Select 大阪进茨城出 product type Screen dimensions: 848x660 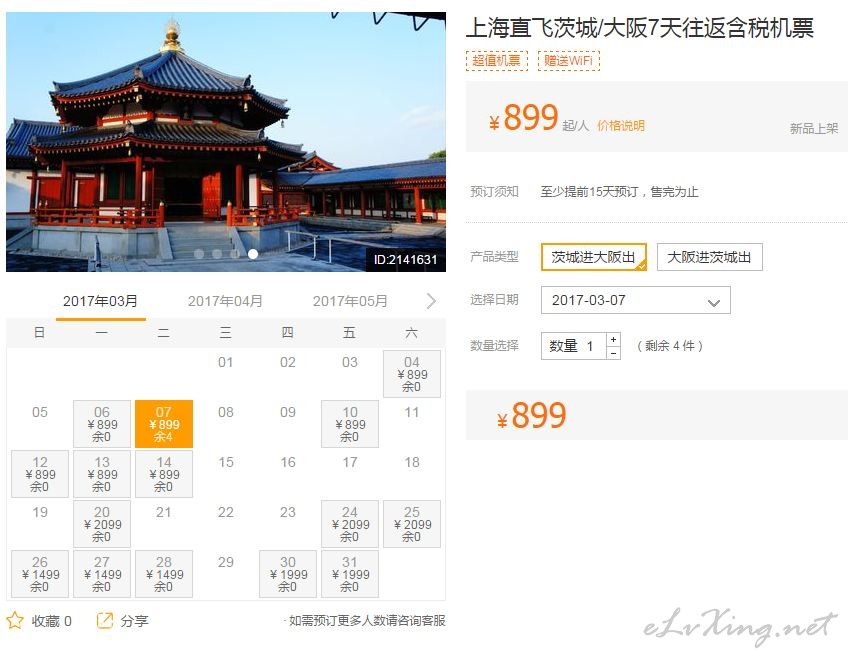point(710,257)
